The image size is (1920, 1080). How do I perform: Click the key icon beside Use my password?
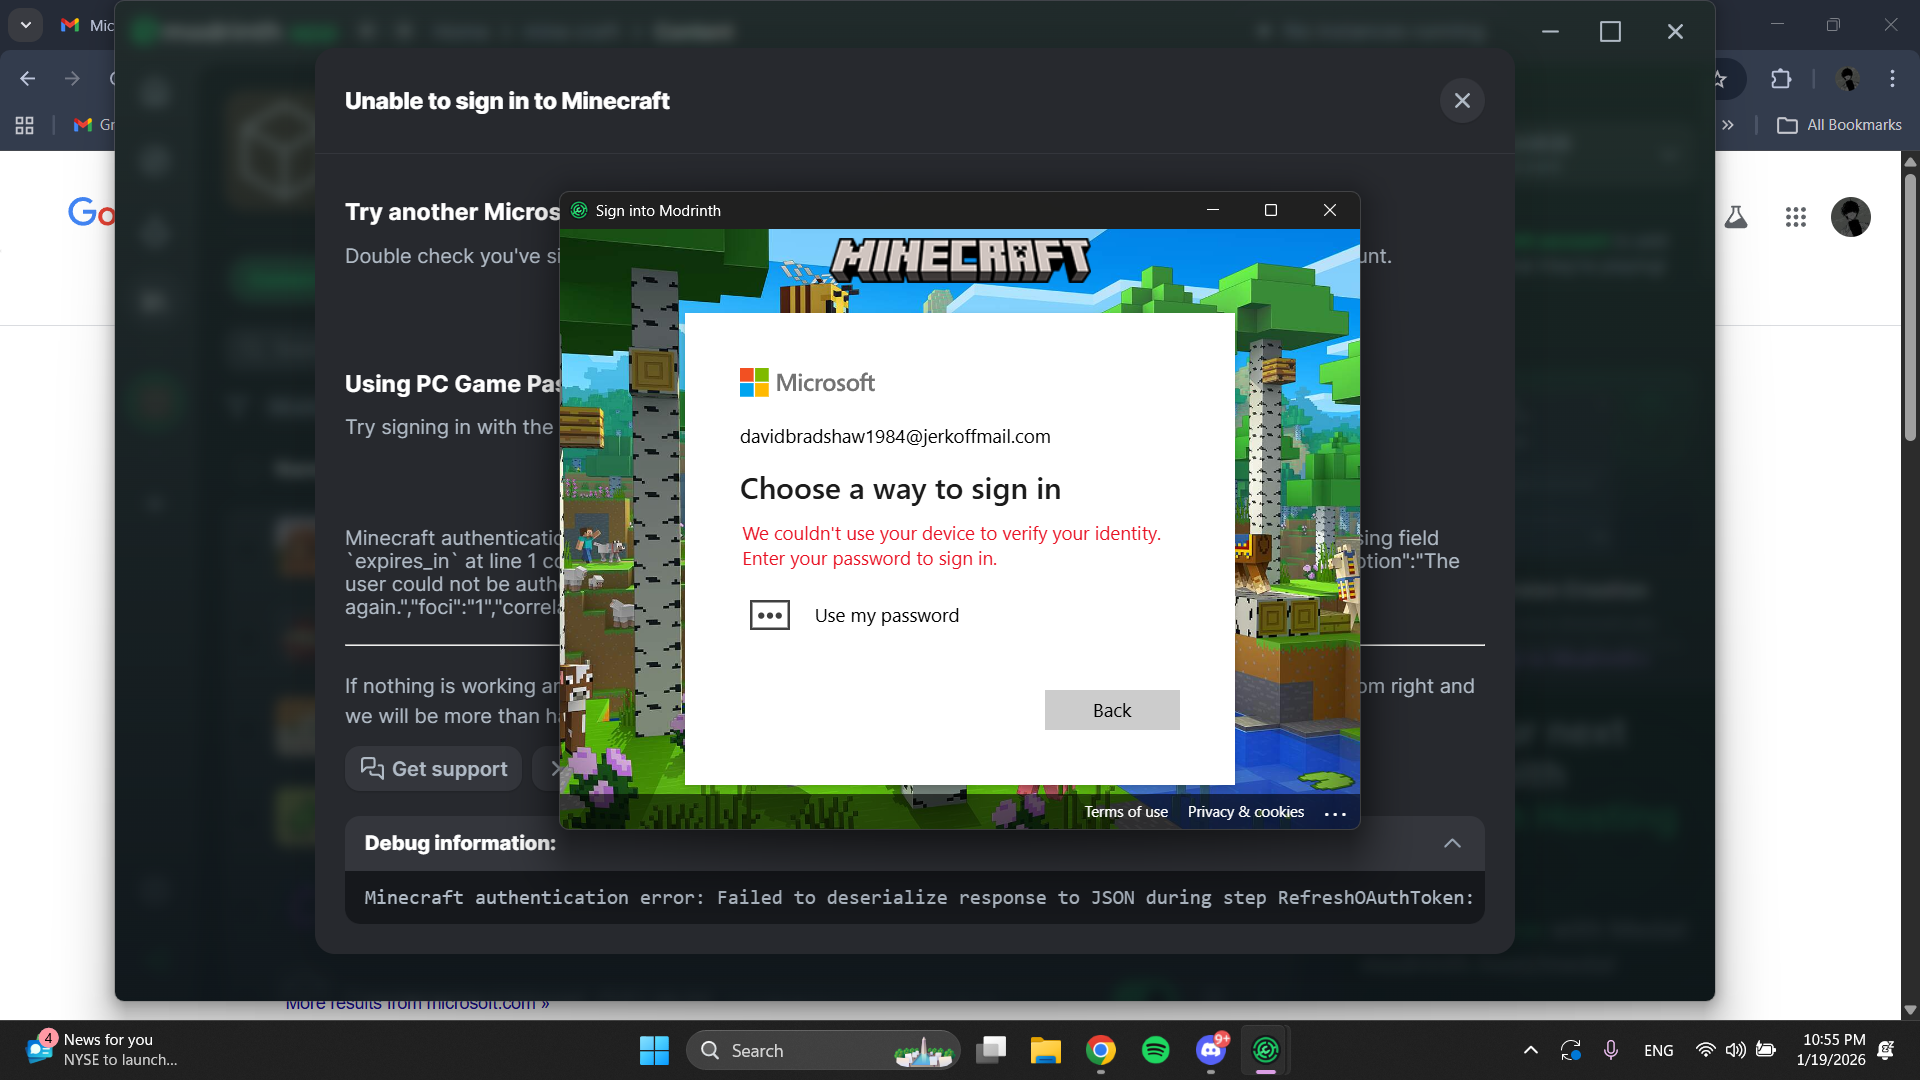coord(769,615)
